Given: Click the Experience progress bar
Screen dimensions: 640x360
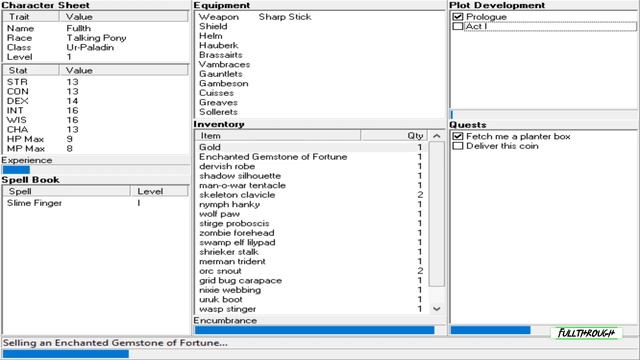Looking at the screenshot, I should (96, 170).
